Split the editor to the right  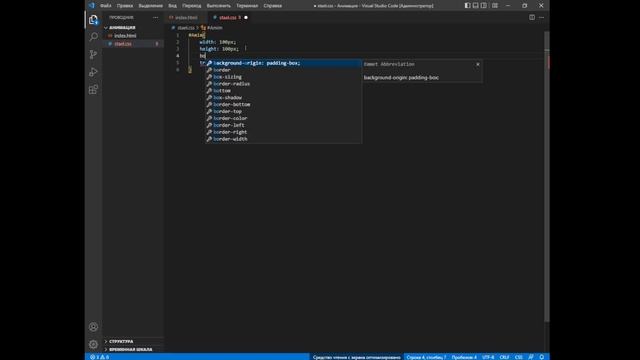pyautogui.click(x=532, y=18)
